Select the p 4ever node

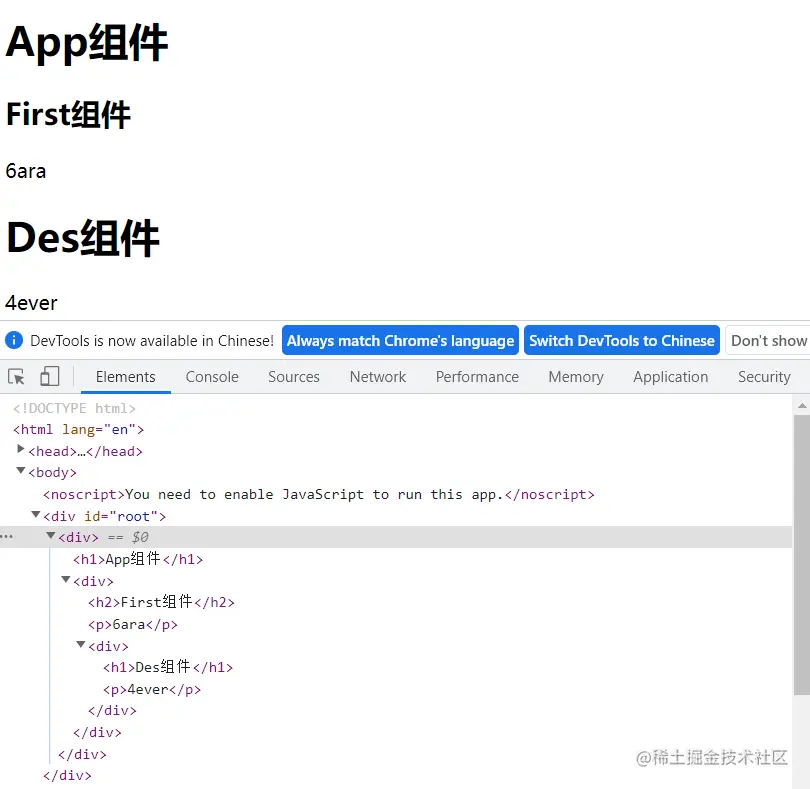click(x=152, y=689)
